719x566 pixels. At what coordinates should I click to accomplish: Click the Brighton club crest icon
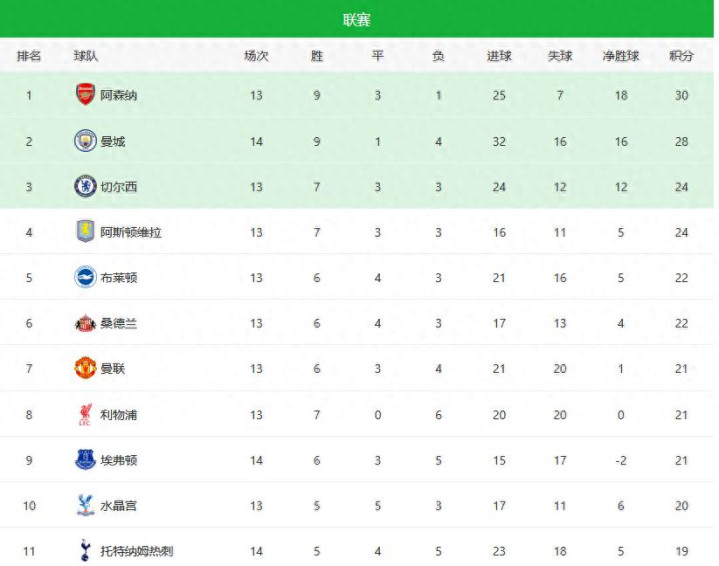click(85, 277)
